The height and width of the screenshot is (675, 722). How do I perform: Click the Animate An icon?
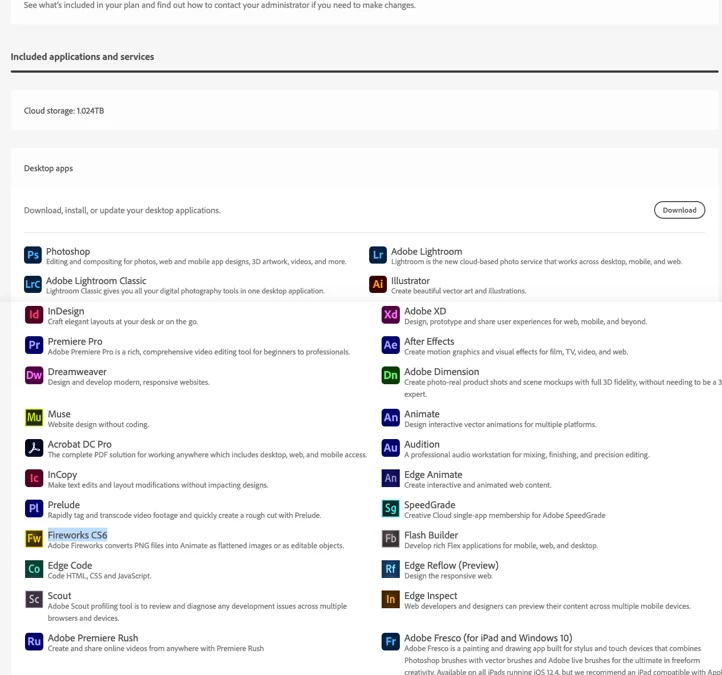tap(390, 418)
